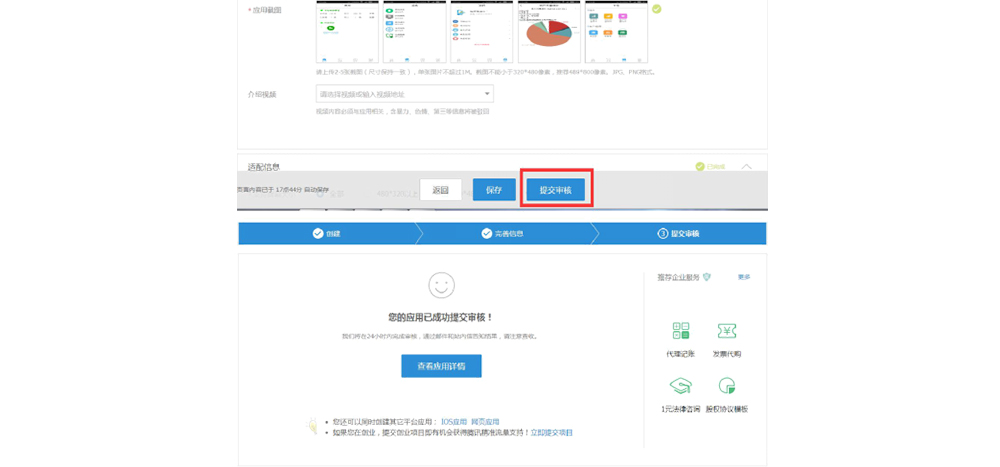1000x467 pixels.
Task: Open the 介绍视频 video selection dropdown
Action: tap(404, 94)
